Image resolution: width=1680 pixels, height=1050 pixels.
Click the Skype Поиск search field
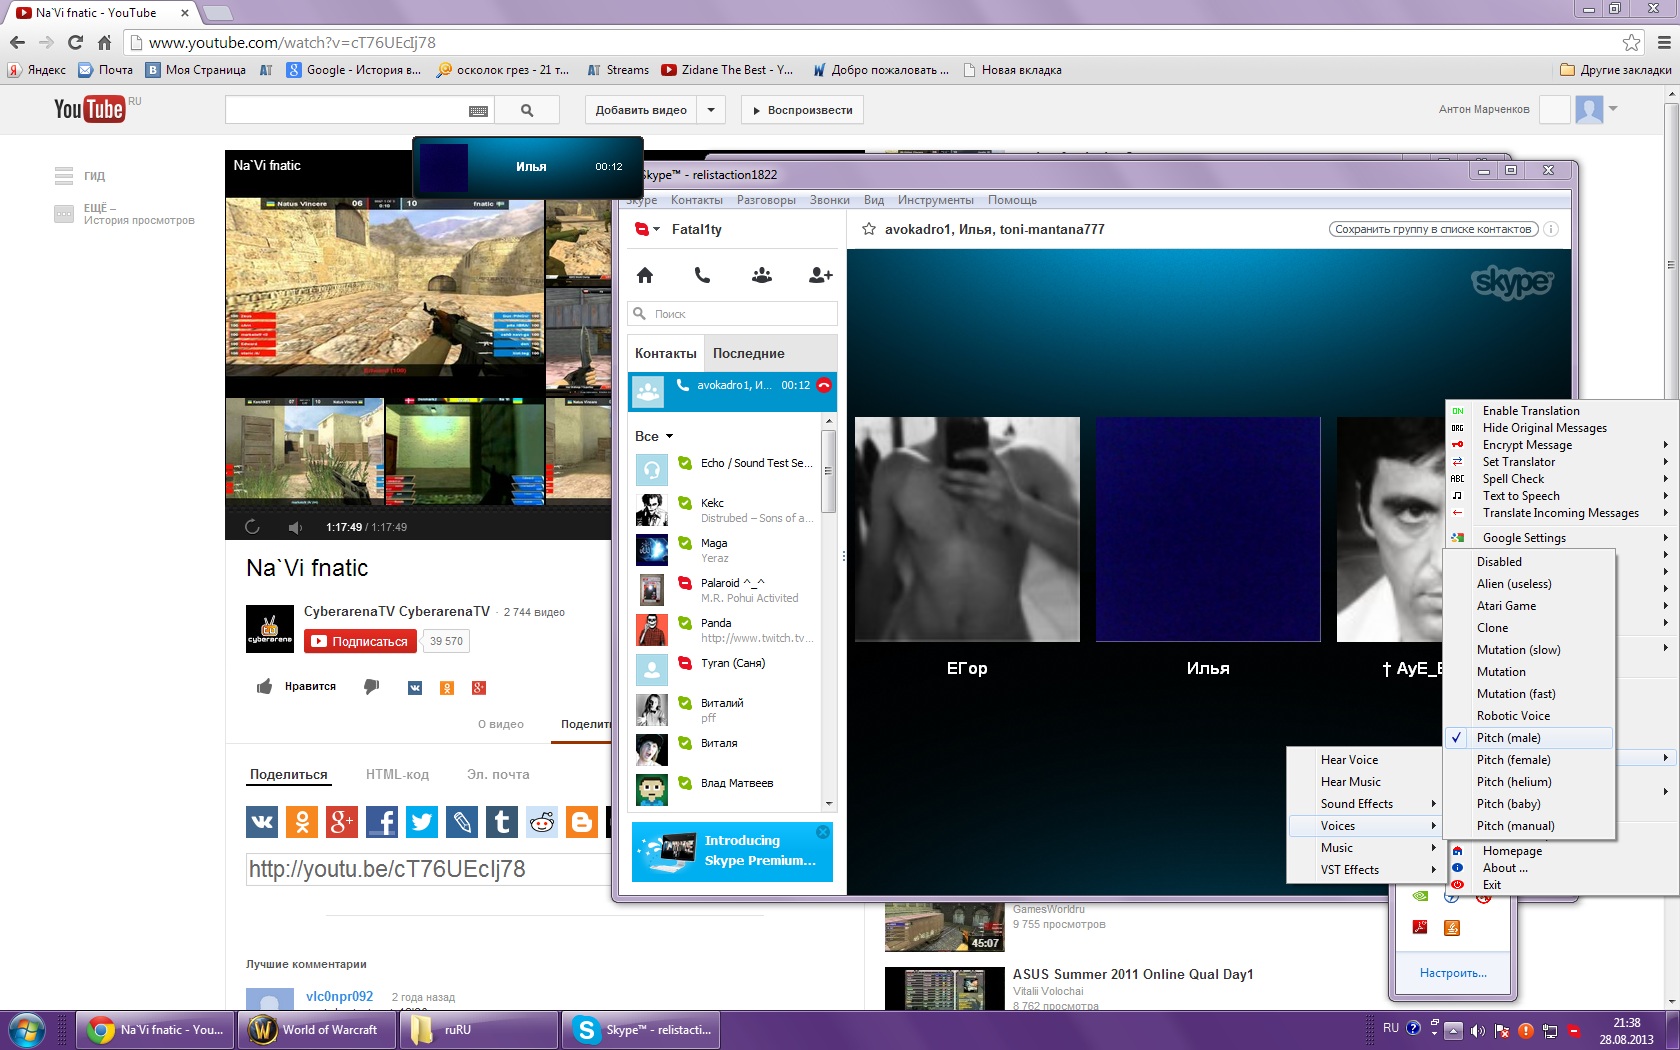(x=733, y=314)
